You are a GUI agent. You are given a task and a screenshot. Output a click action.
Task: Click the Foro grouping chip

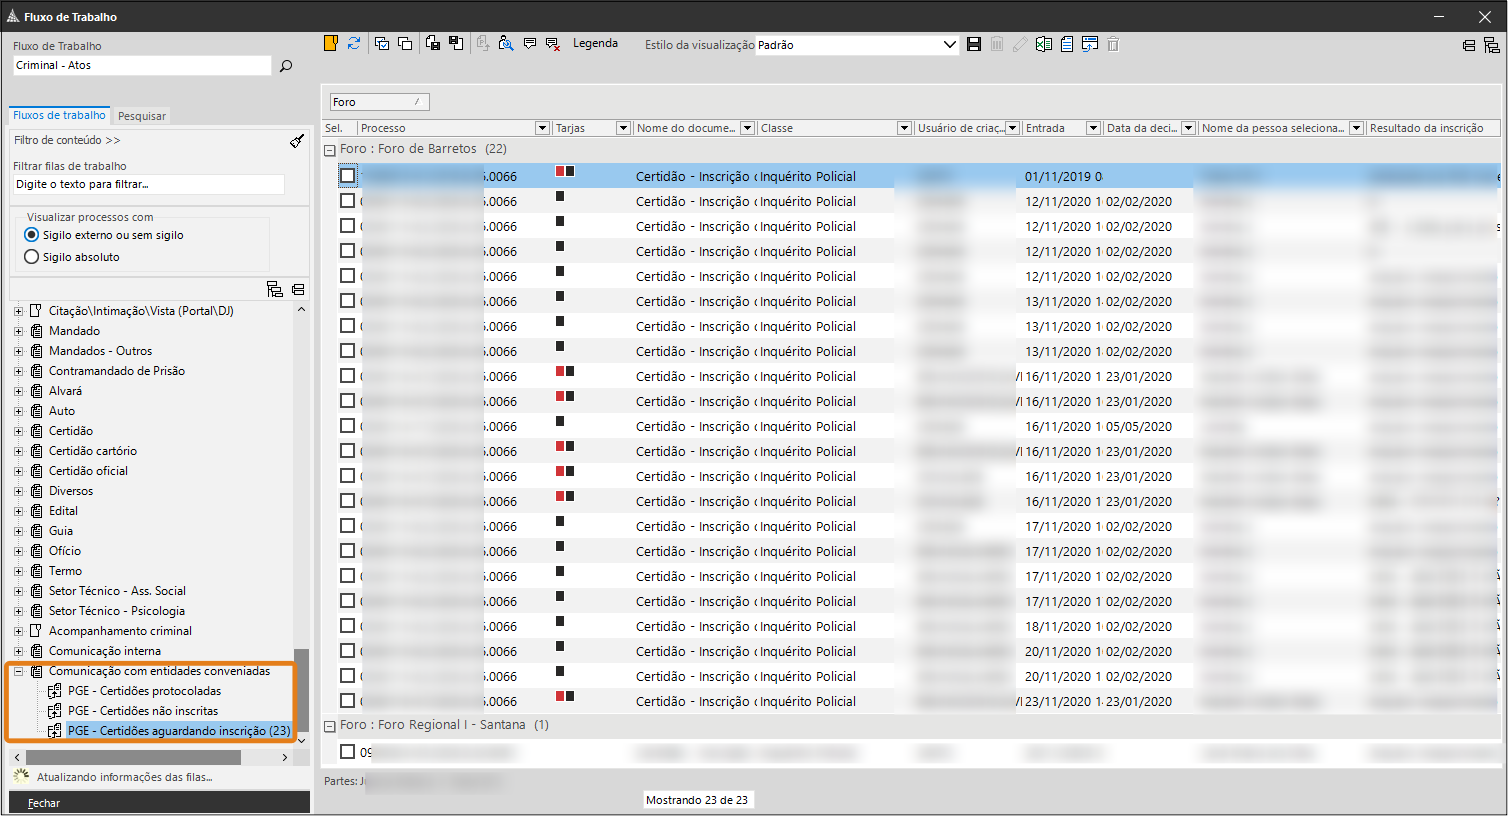tap(380, 102)
